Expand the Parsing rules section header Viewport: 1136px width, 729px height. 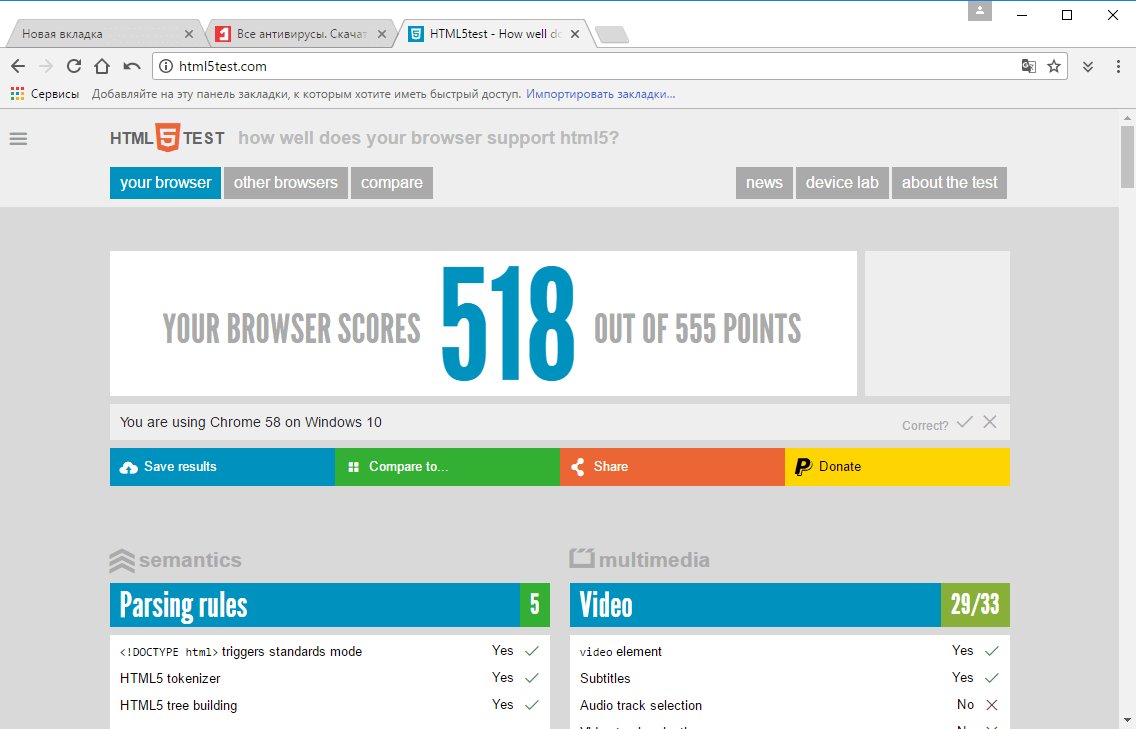330,605
